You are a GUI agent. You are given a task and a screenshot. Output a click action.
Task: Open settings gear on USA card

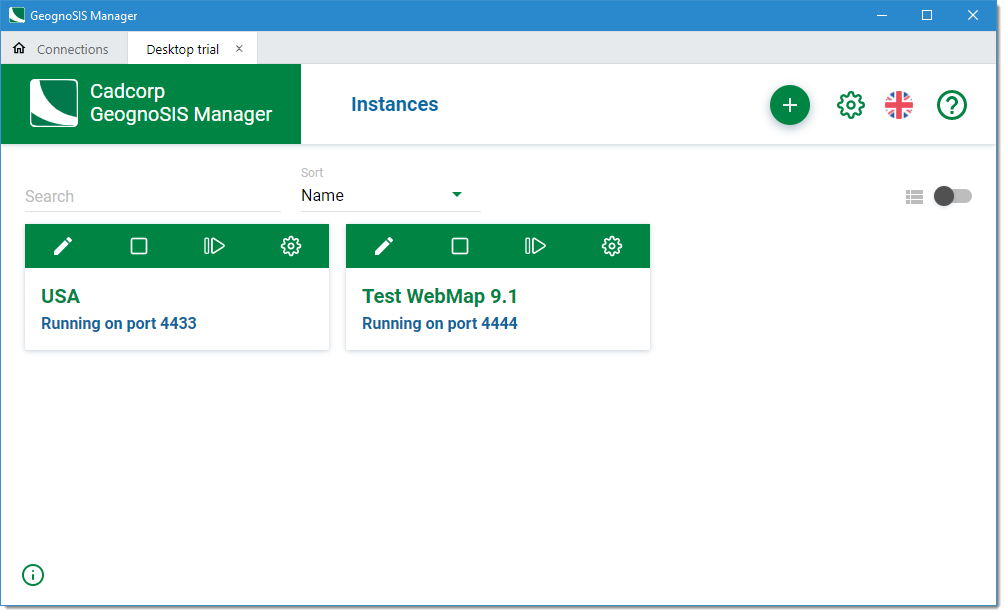[291, 245]
